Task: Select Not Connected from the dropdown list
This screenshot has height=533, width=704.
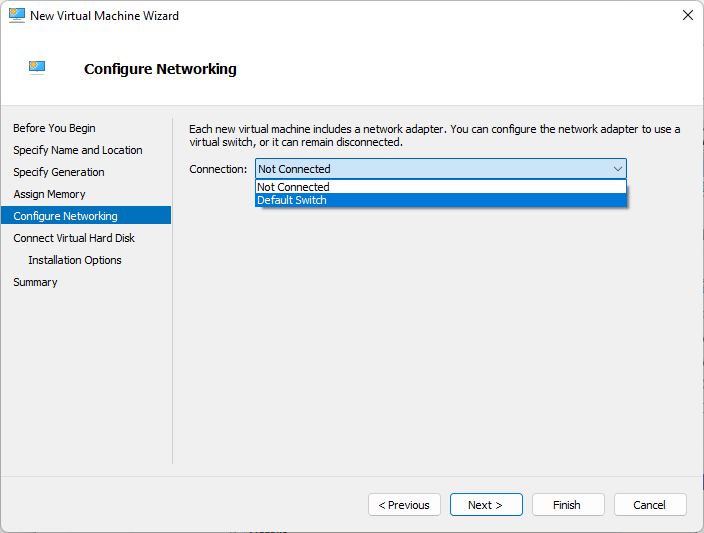Action: pos(293,187)
